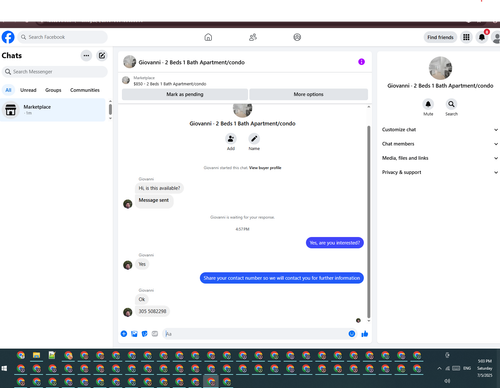Start a new message with compose icon
The width and height of the screenshot is (500, 388).
click(102, 55)
